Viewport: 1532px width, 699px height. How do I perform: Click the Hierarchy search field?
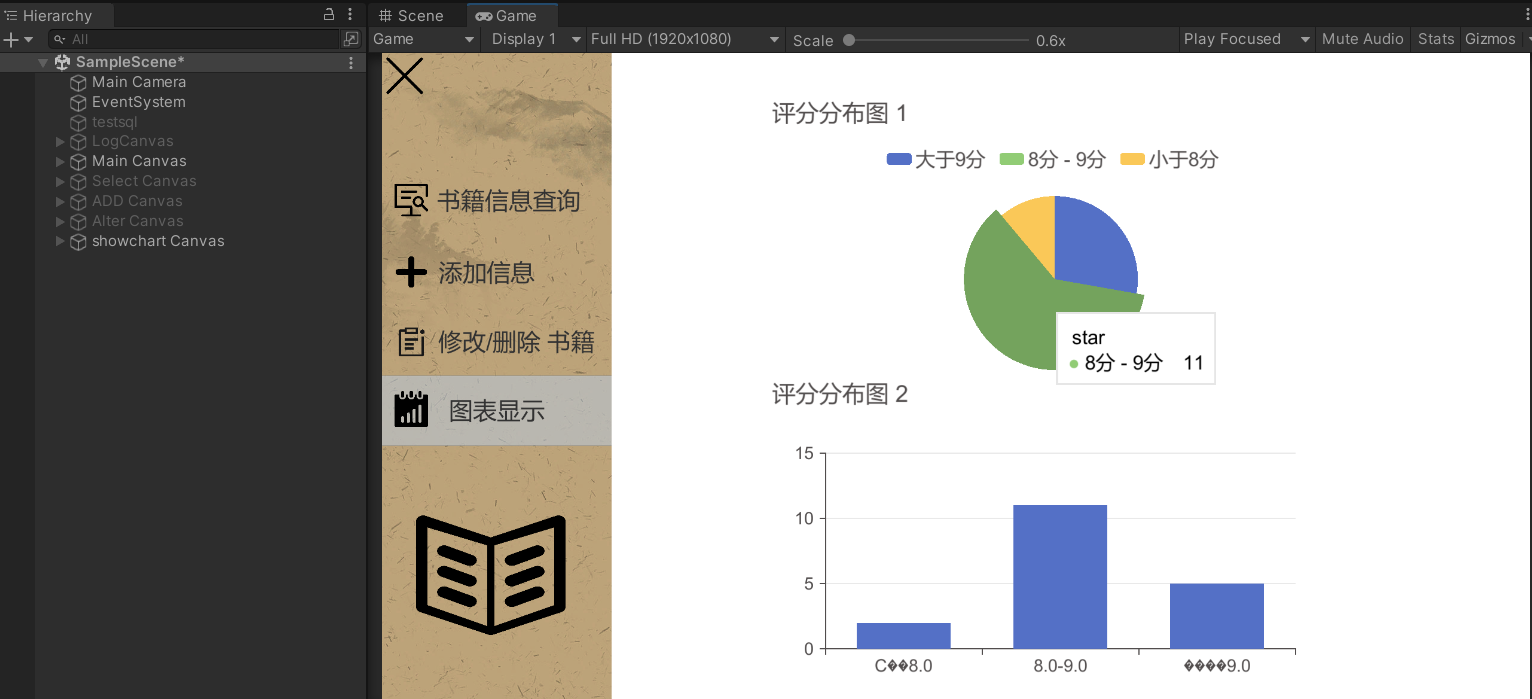point(195,39)
